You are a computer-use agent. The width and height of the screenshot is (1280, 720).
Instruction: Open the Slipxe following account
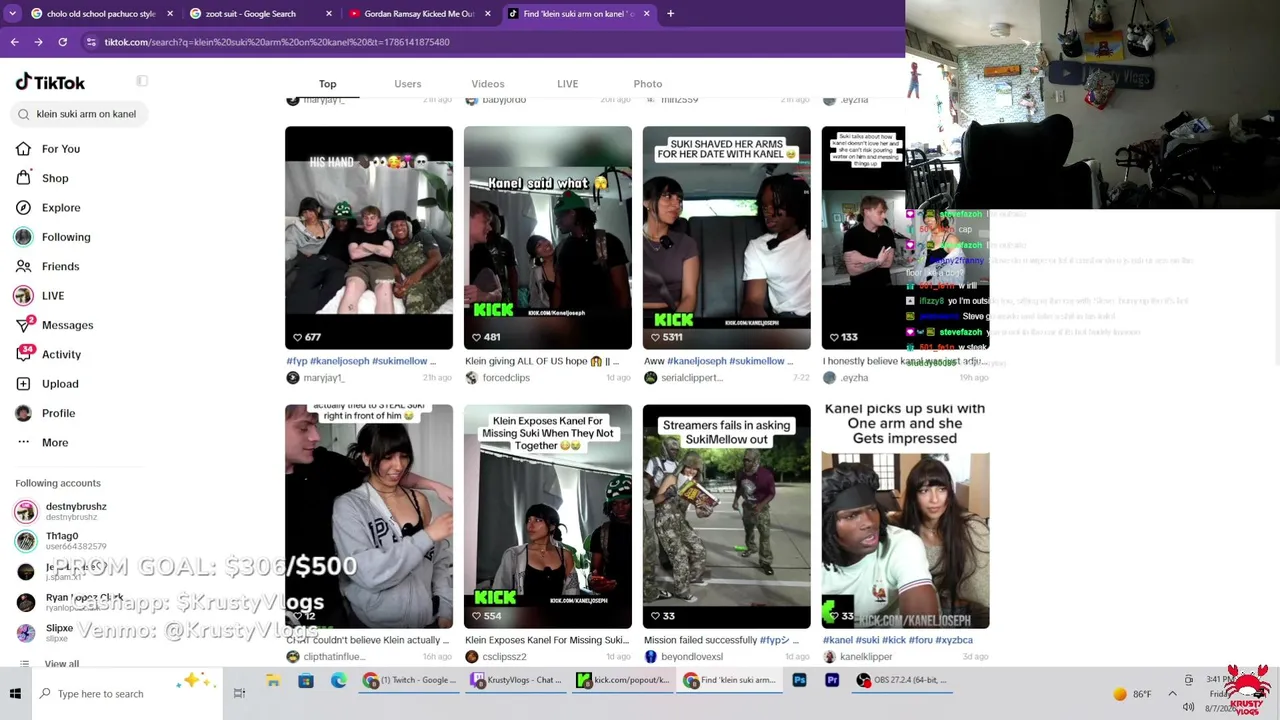[x=60, y=632]
